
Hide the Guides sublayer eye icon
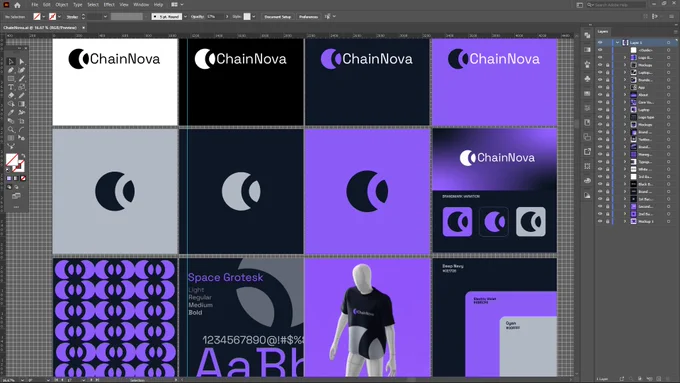tap(600, 50)
